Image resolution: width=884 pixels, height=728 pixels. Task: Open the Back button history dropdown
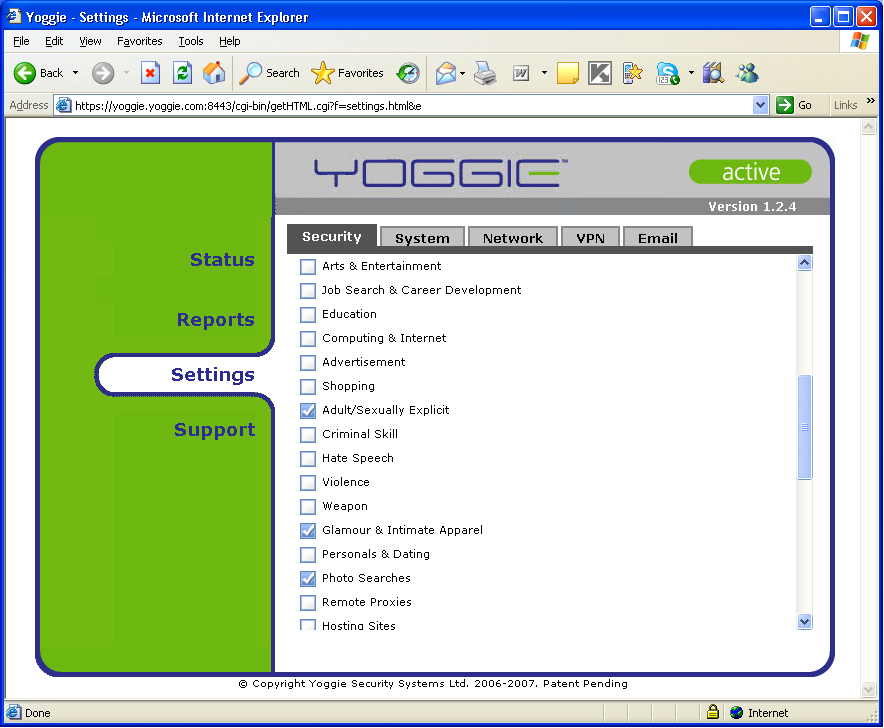click(x=76, y=73)
